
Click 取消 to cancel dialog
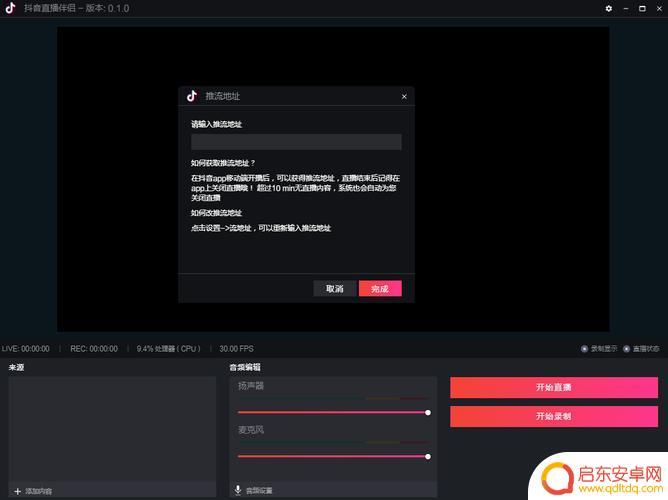pos(334,289)
